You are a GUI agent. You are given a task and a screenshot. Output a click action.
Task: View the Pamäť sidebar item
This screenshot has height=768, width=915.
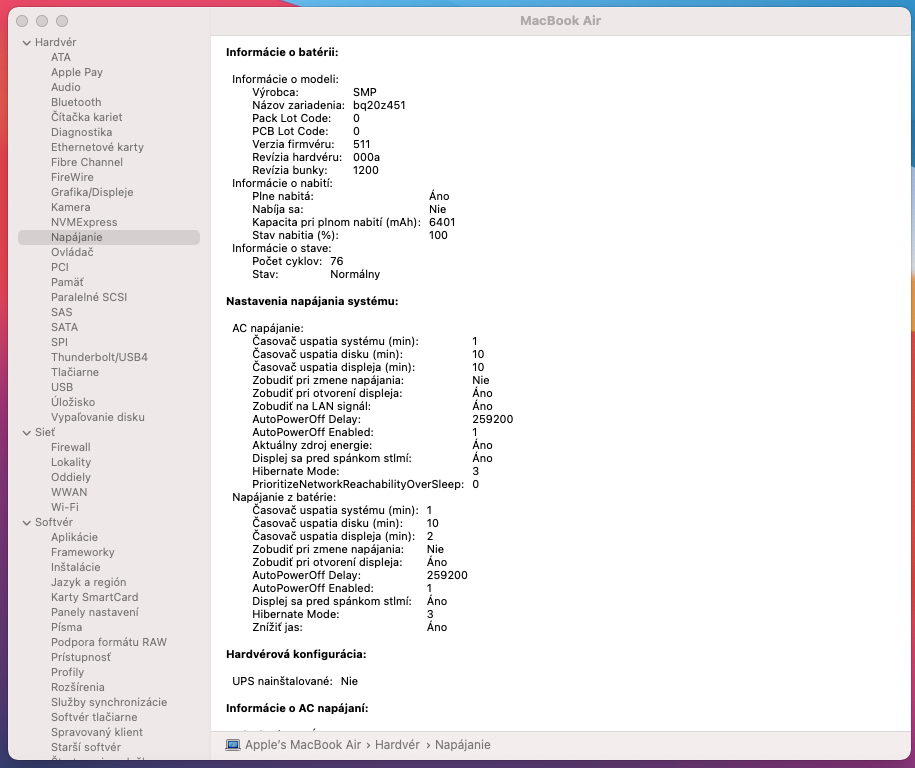pos(67,282)
